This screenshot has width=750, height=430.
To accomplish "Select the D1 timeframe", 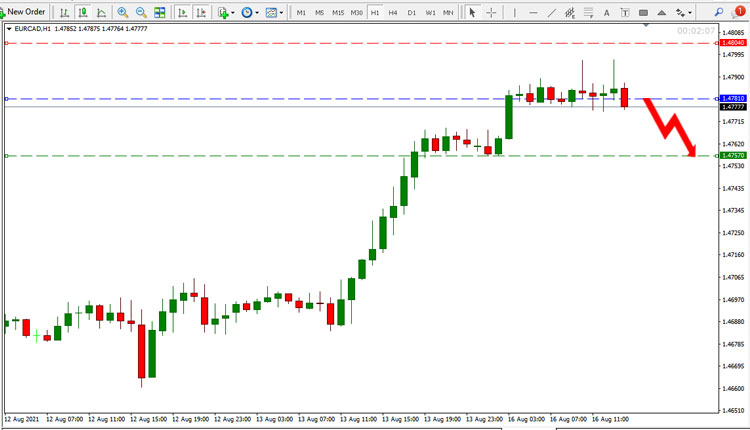I will click(412, 13).
